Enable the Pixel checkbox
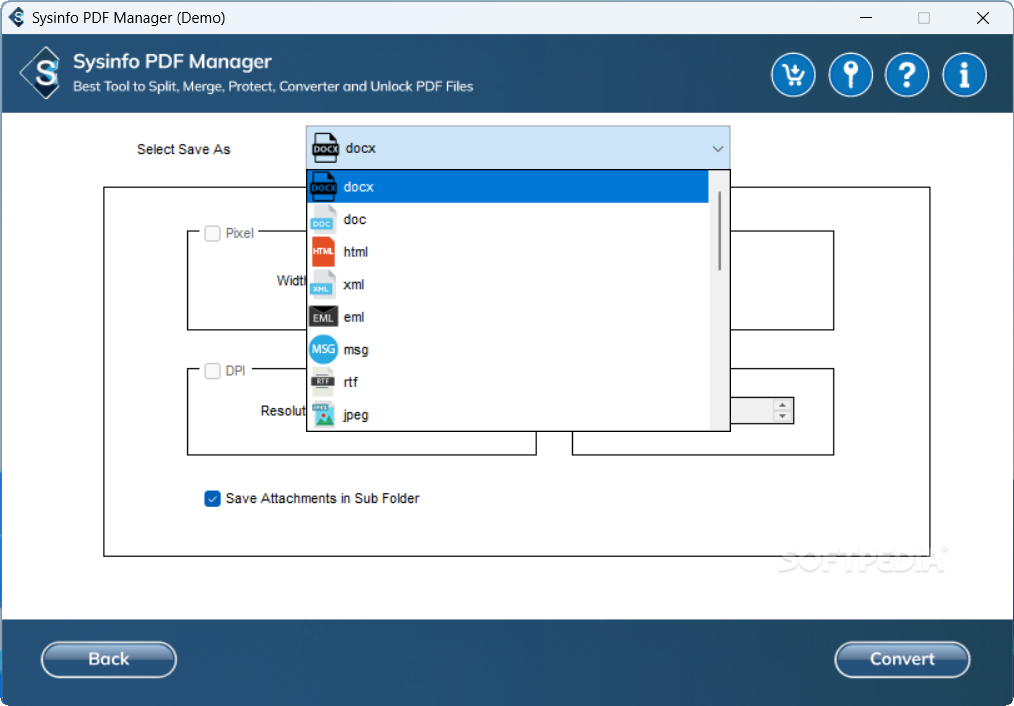Viewport: 1014px width, 706px height. [212, 233]
